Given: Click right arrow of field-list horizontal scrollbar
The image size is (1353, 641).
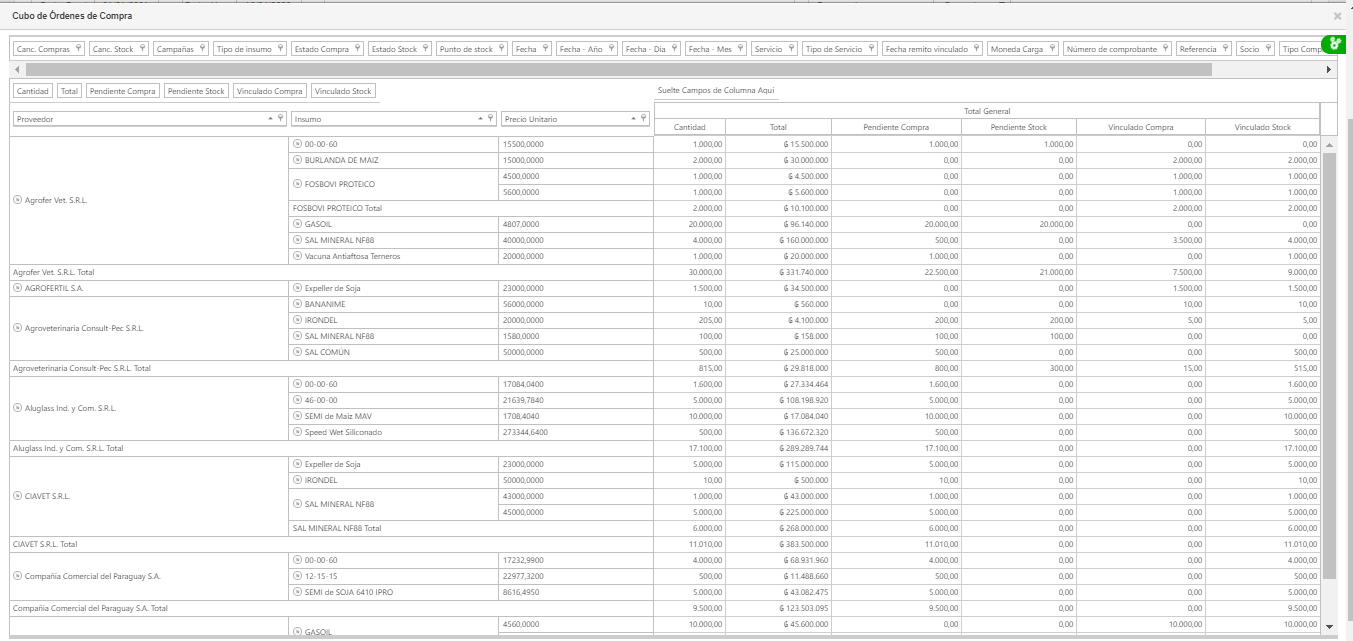Looking at the screenshot, I should point(1328,70).
